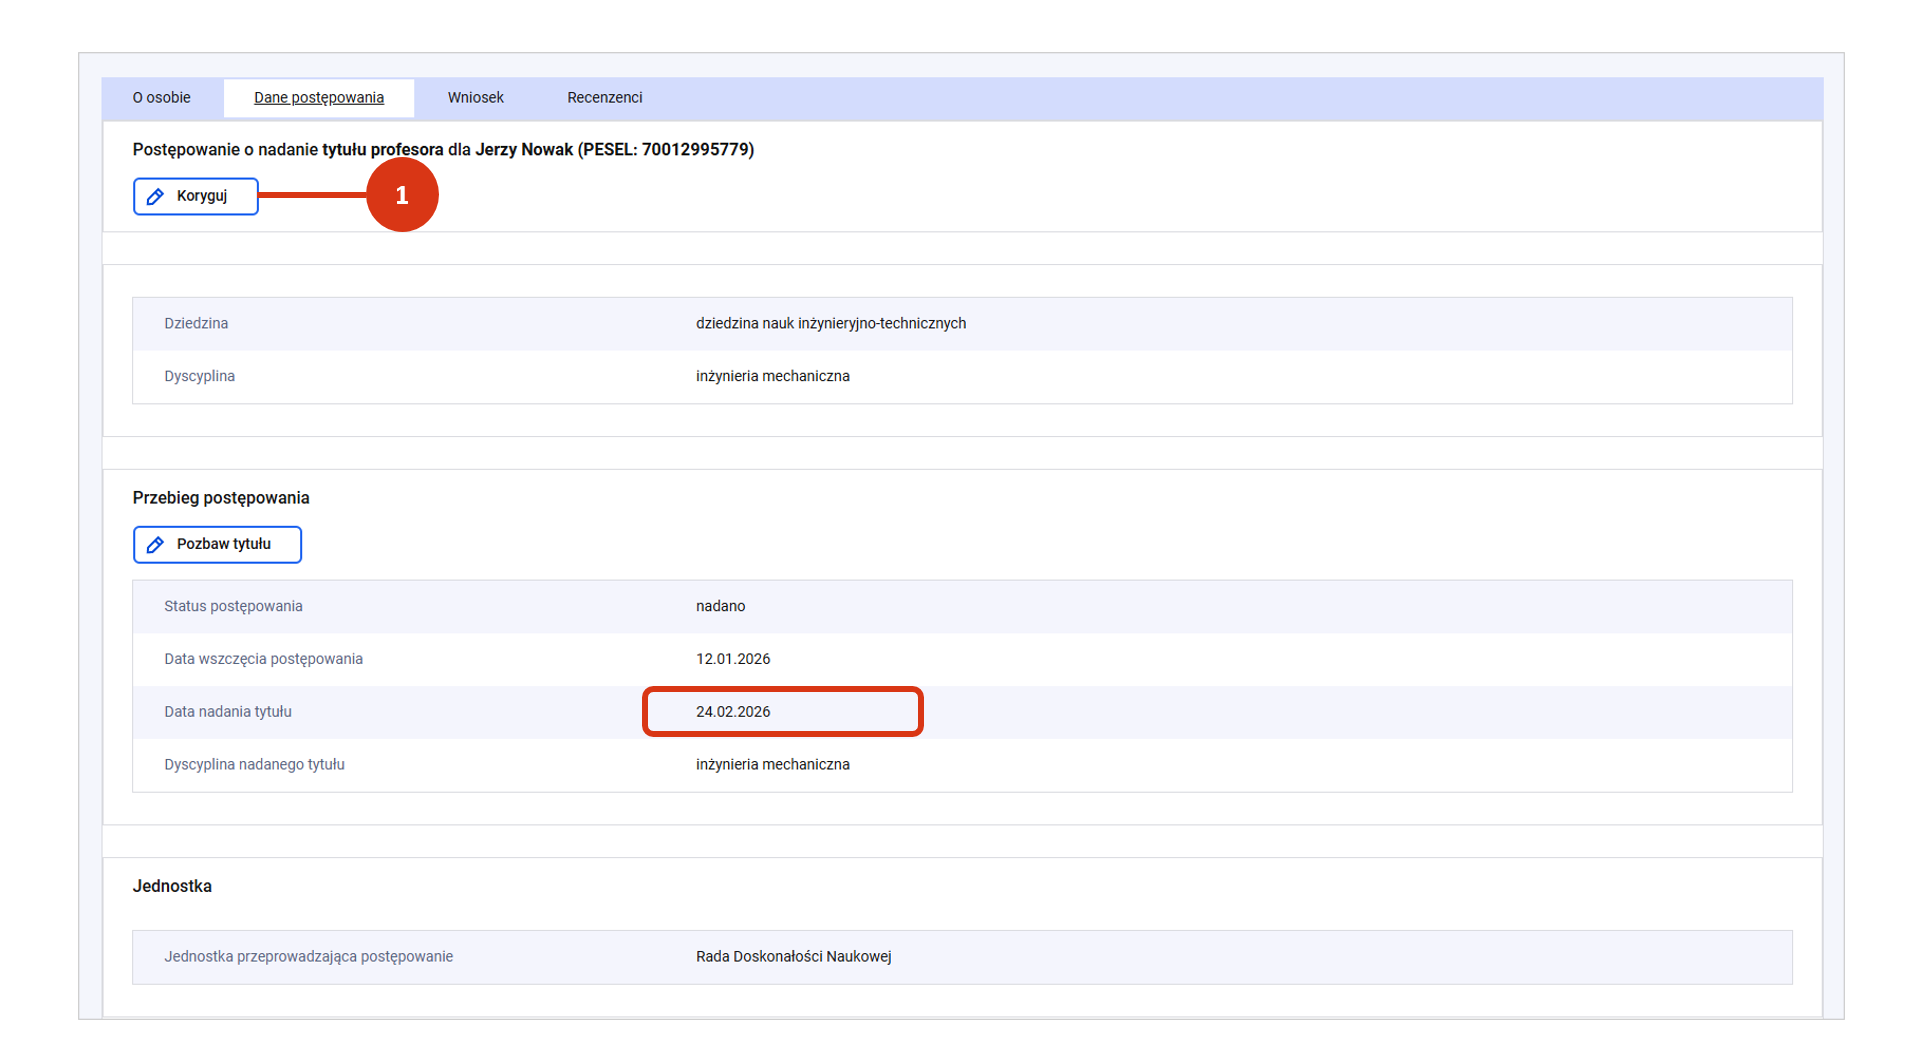Click Rada Doskonałości Naukowej unit value

tap(793, 957)
